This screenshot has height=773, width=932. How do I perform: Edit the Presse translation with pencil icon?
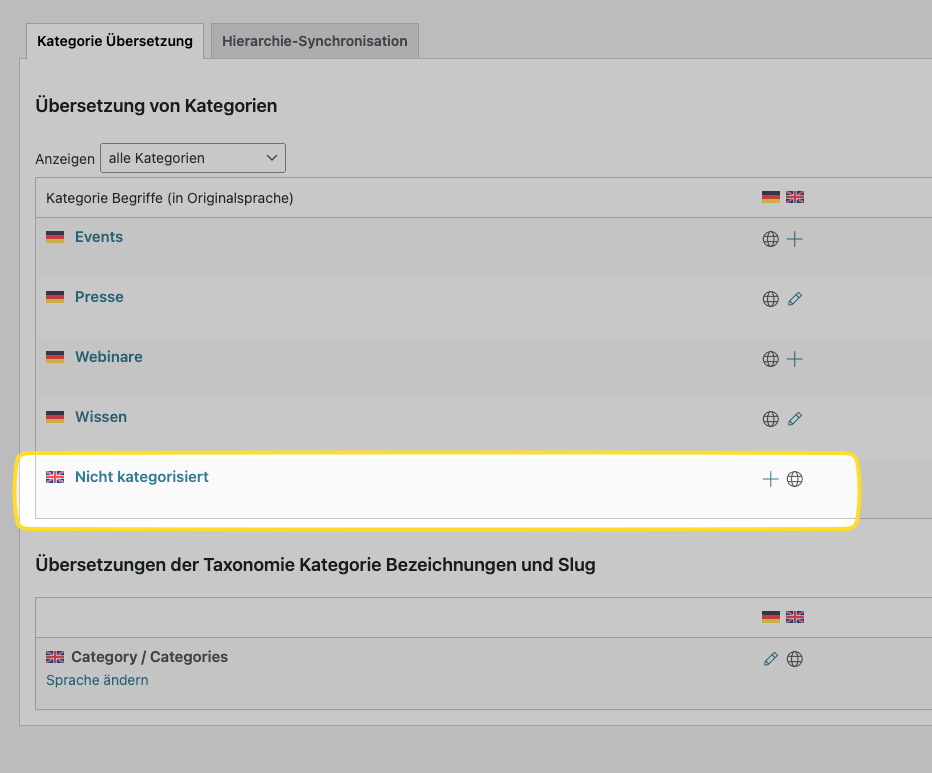coord(795,299)
